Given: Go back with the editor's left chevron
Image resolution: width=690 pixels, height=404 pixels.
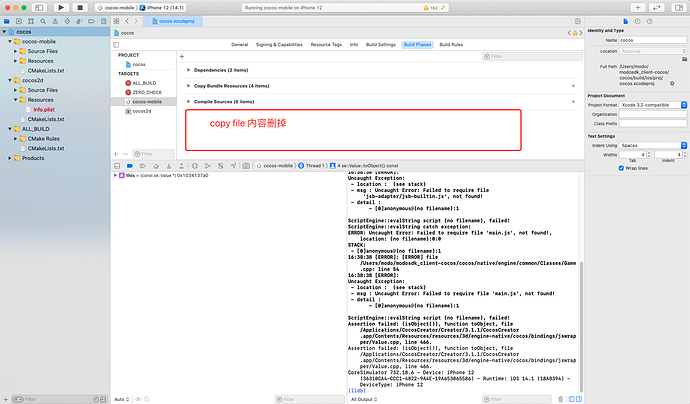Looking at the screenshot, I should [x=127, y=21].
